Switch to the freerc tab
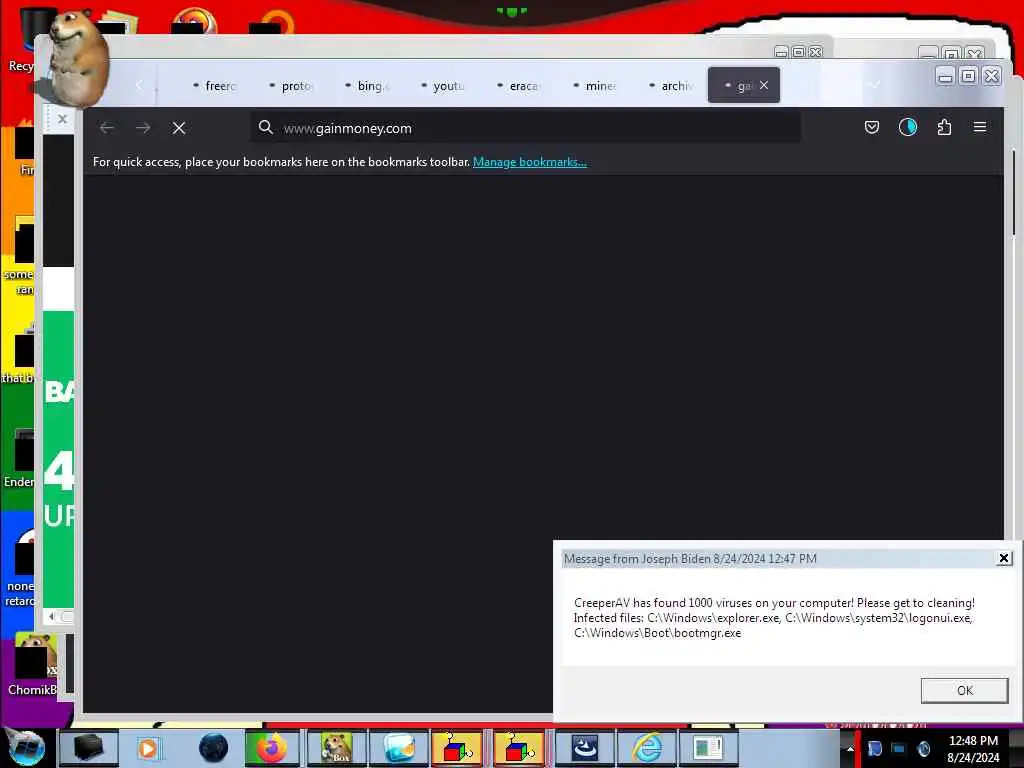 click(x=215, y=86)
